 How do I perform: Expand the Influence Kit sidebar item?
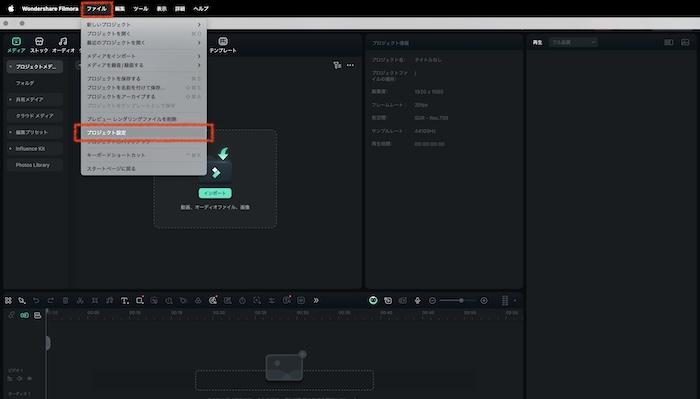click(10, 149)
